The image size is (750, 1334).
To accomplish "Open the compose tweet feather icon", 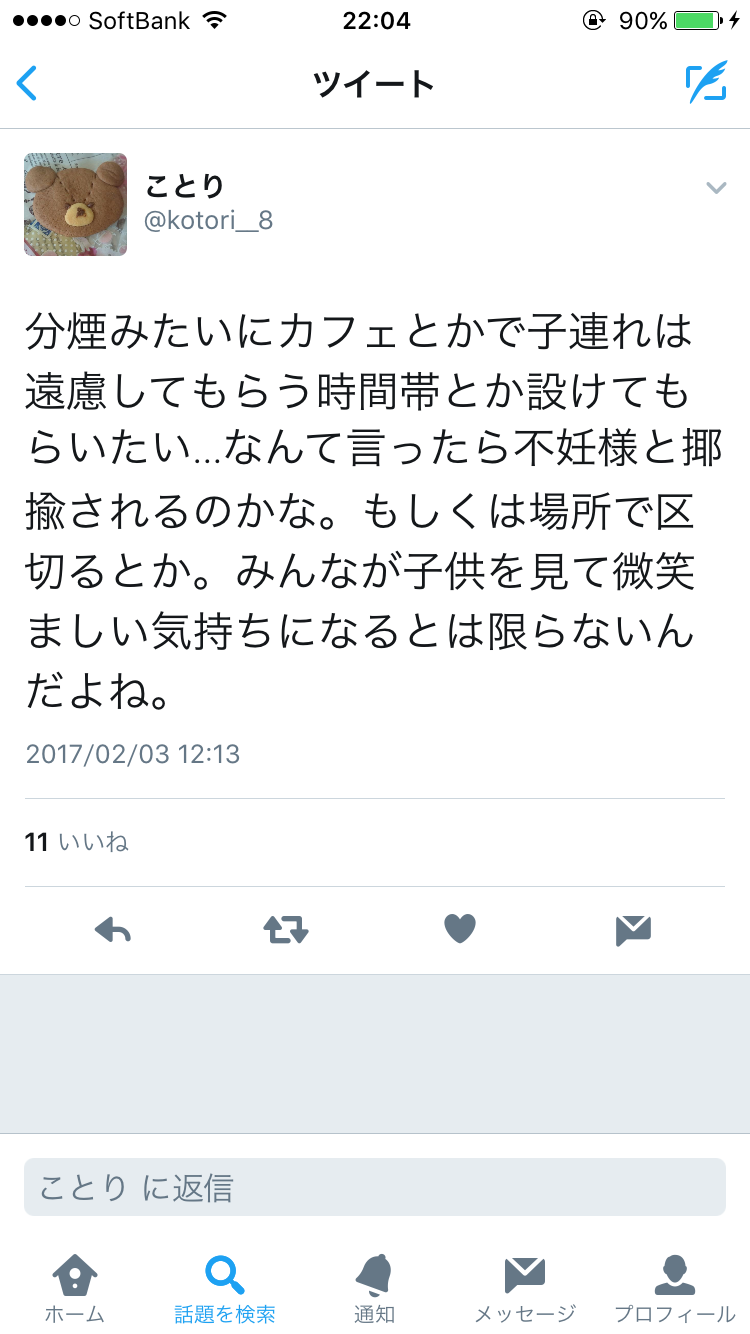I will 706,83.
